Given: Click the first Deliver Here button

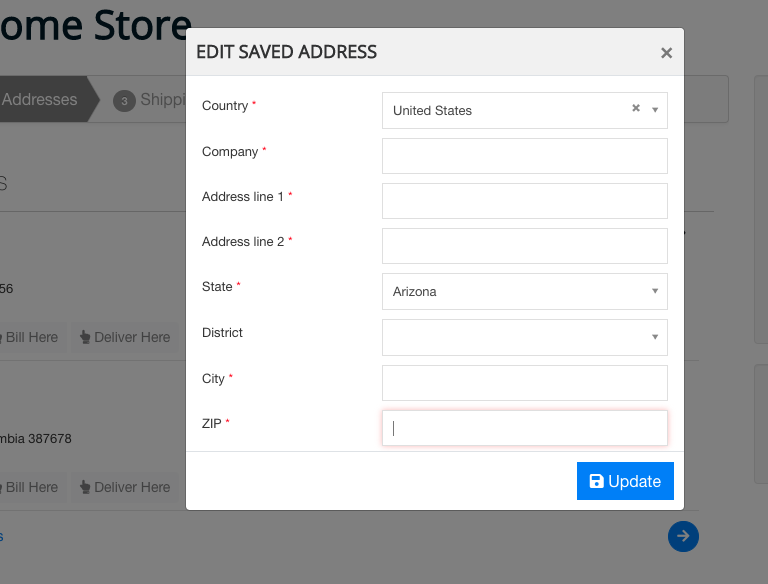Looking at the screenshot, I should pos(125,337).
